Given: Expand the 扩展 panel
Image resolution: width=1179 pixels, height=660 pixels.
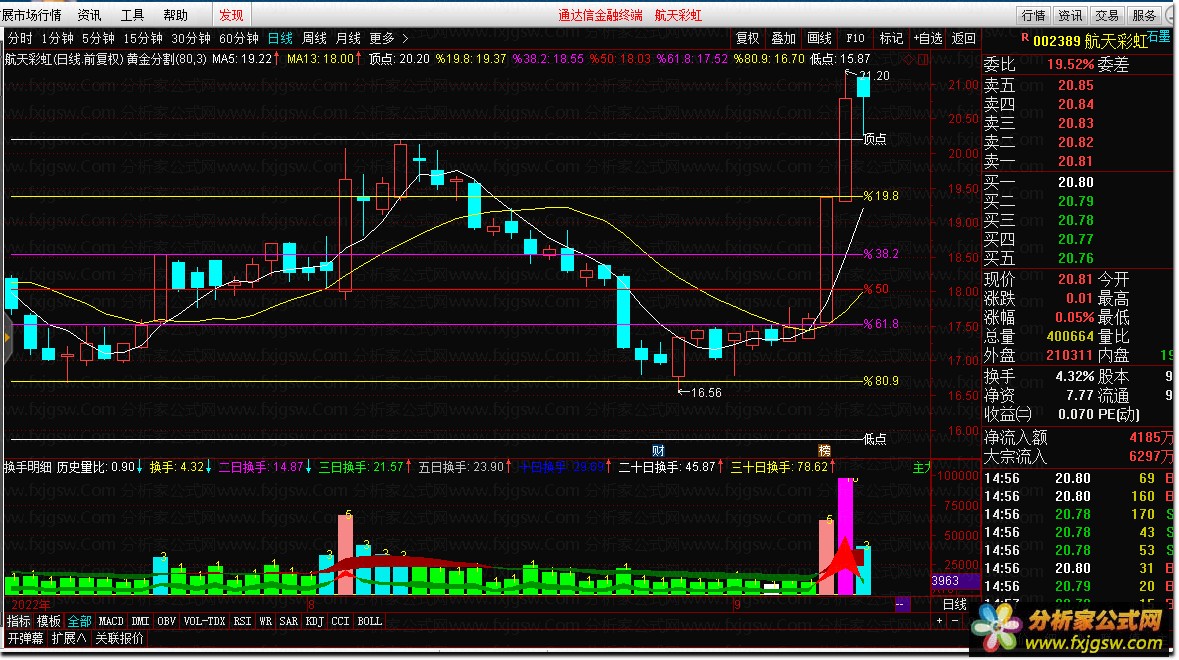Looking at the screenshot, I should 68,639.
